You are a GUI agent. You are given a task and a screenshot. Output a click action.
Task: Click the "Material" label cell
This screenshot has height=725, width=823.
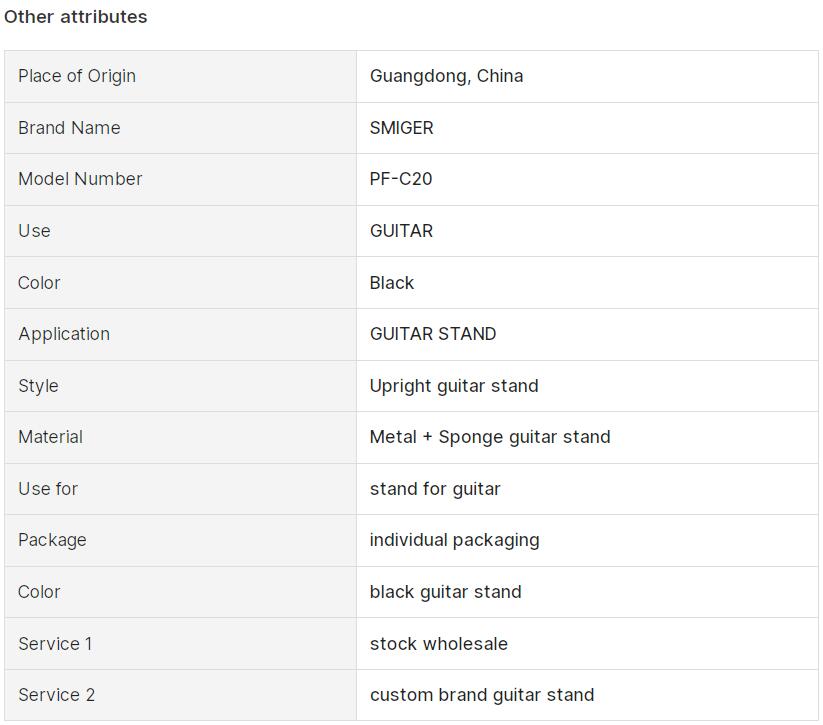pos(50,437)
